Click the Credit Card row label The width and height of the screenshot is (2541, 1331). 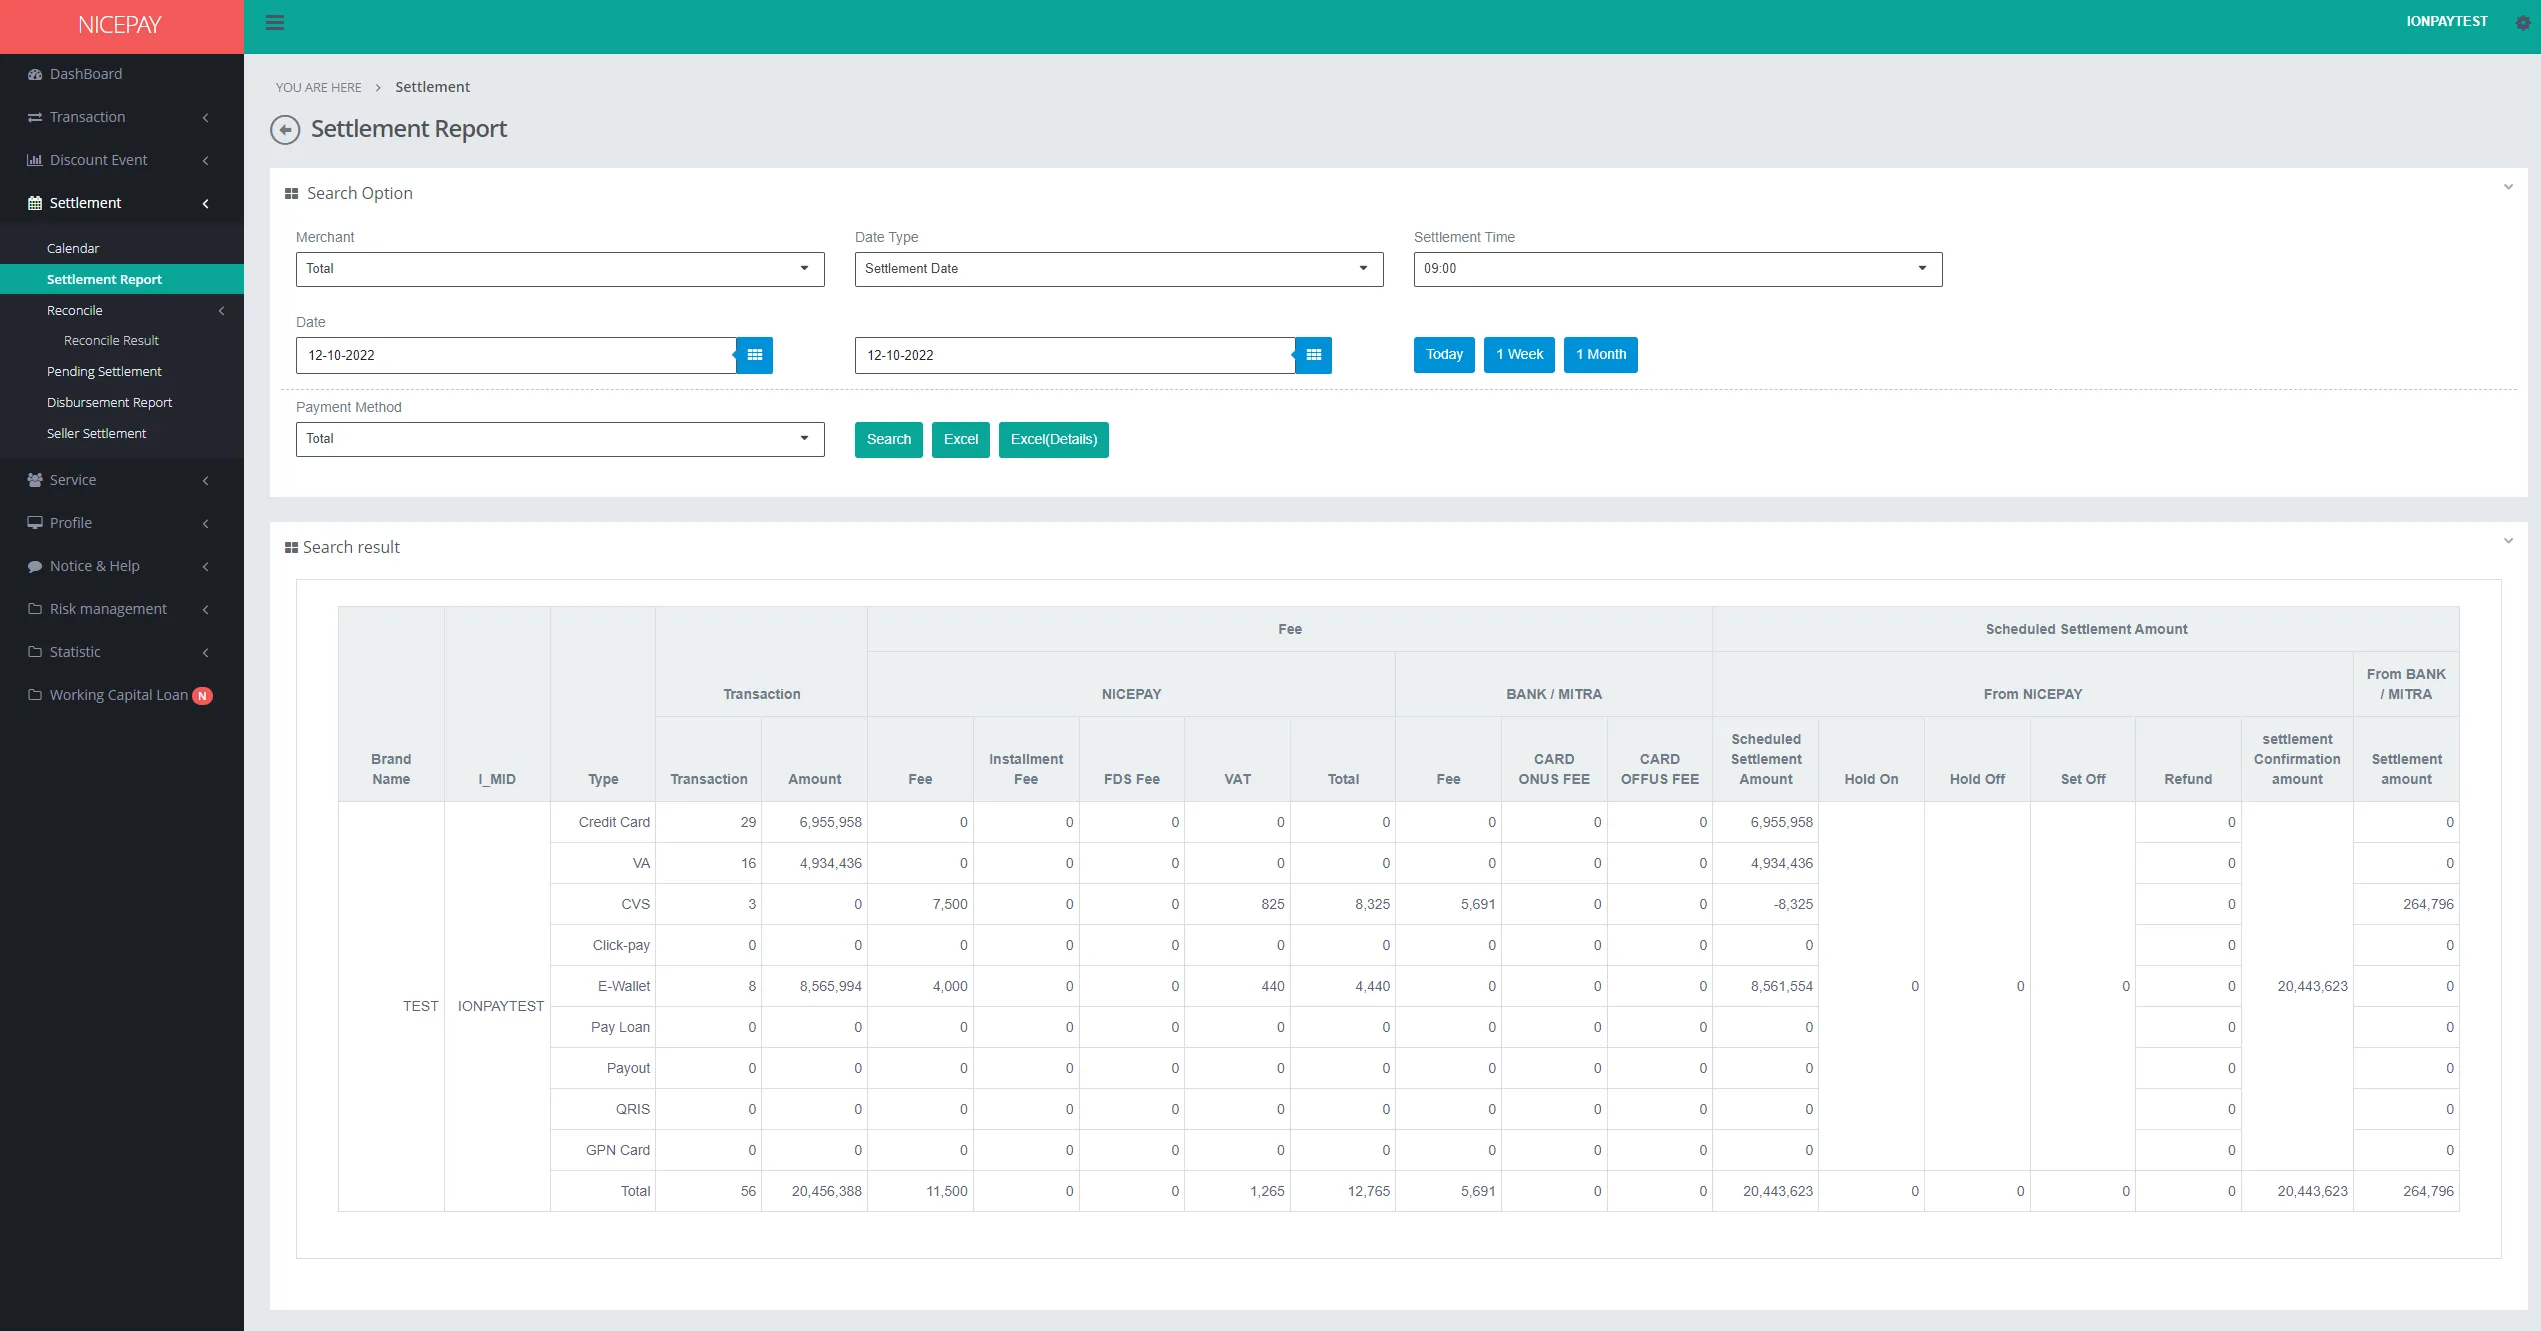(614, 822)
